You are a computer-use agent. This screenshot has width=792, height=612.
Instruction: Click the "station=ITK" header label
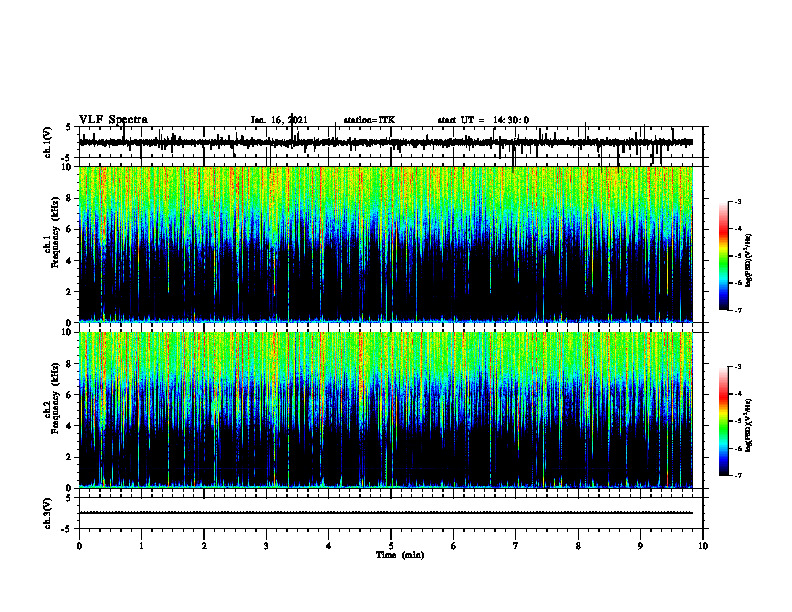[x=369, y=120]
